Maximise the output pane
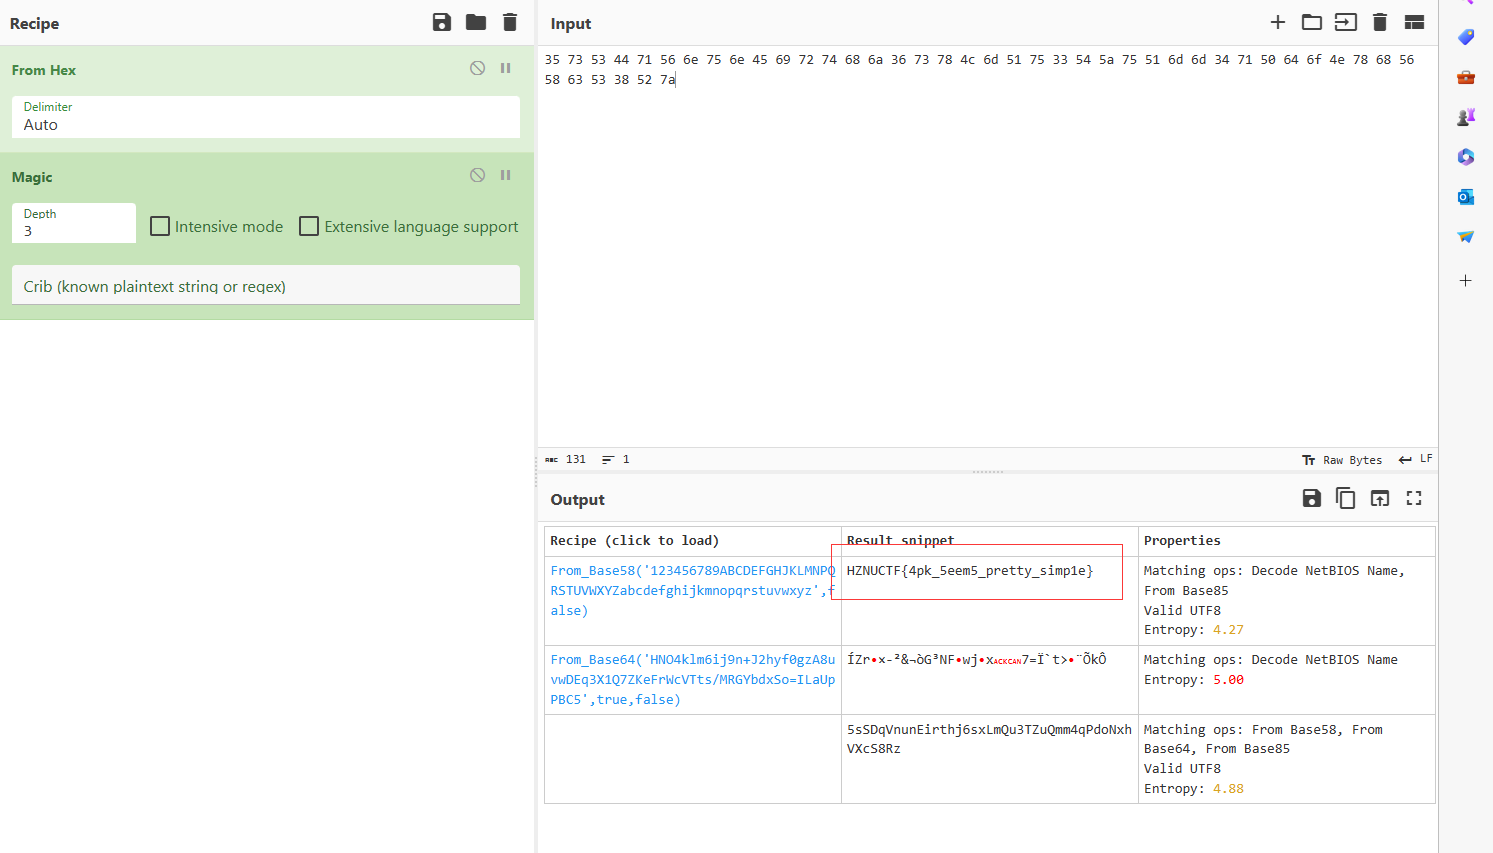 (x=1414, y=498)
